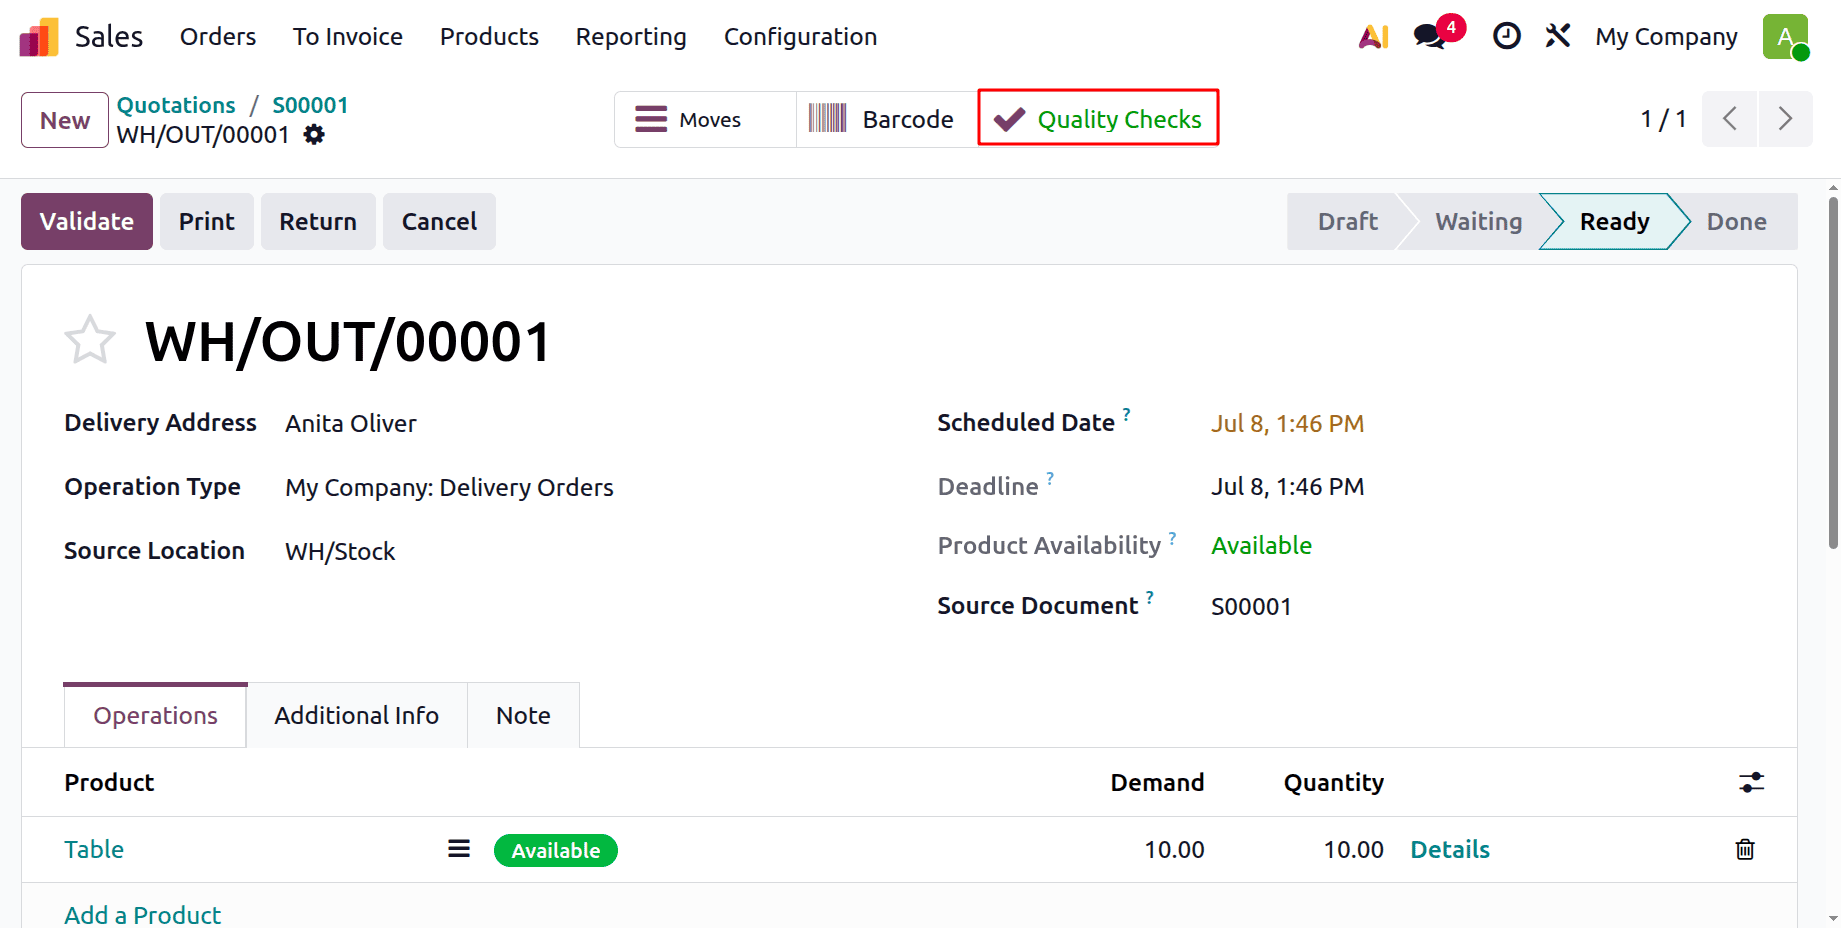Open the Products menu
Screen dimensions: 1841x928
[489, 37]
